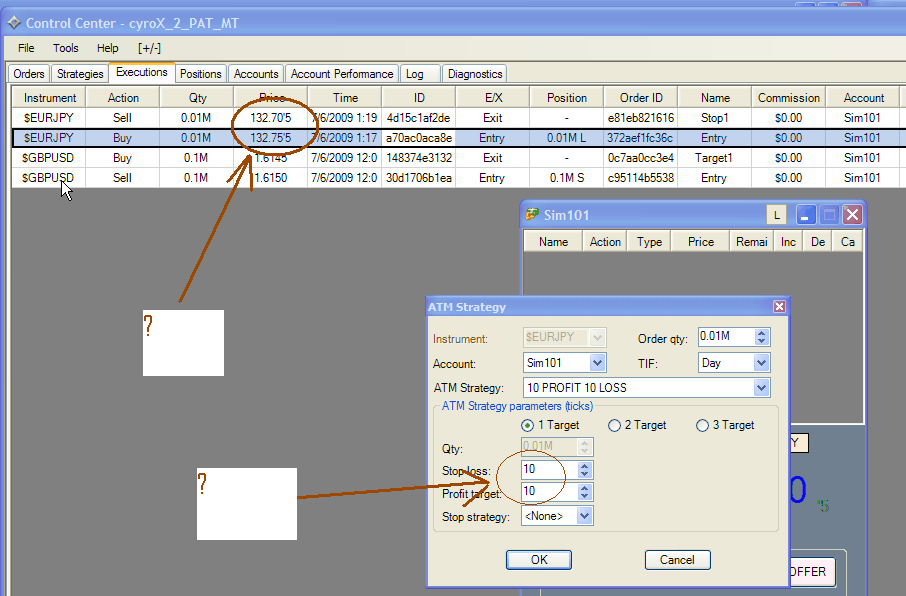Viewport: 906px width, 596px height.
Task: Click order ID e81eb821616 cell
Action: point(641,118)
